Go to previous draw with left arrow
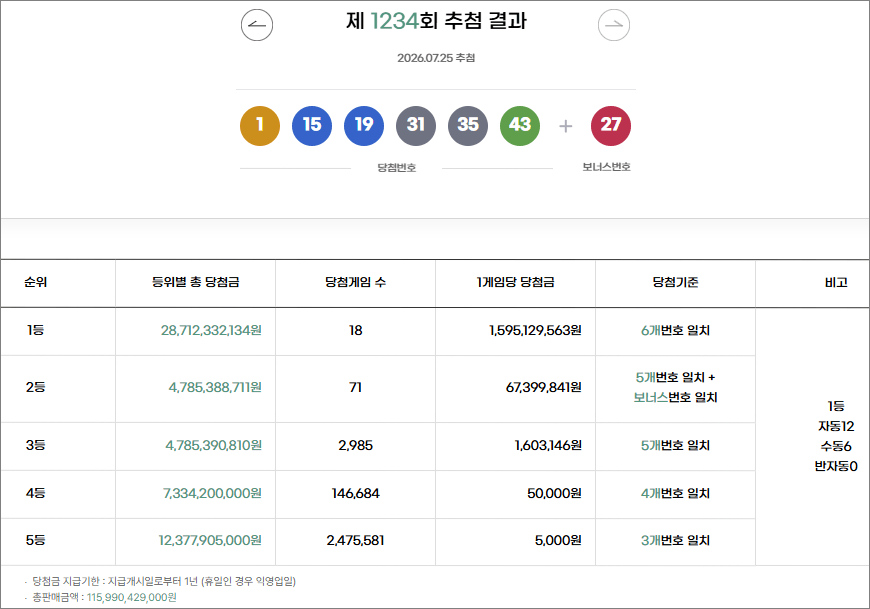The width and height of the screenshot is (870, 609). click(257, 25)
